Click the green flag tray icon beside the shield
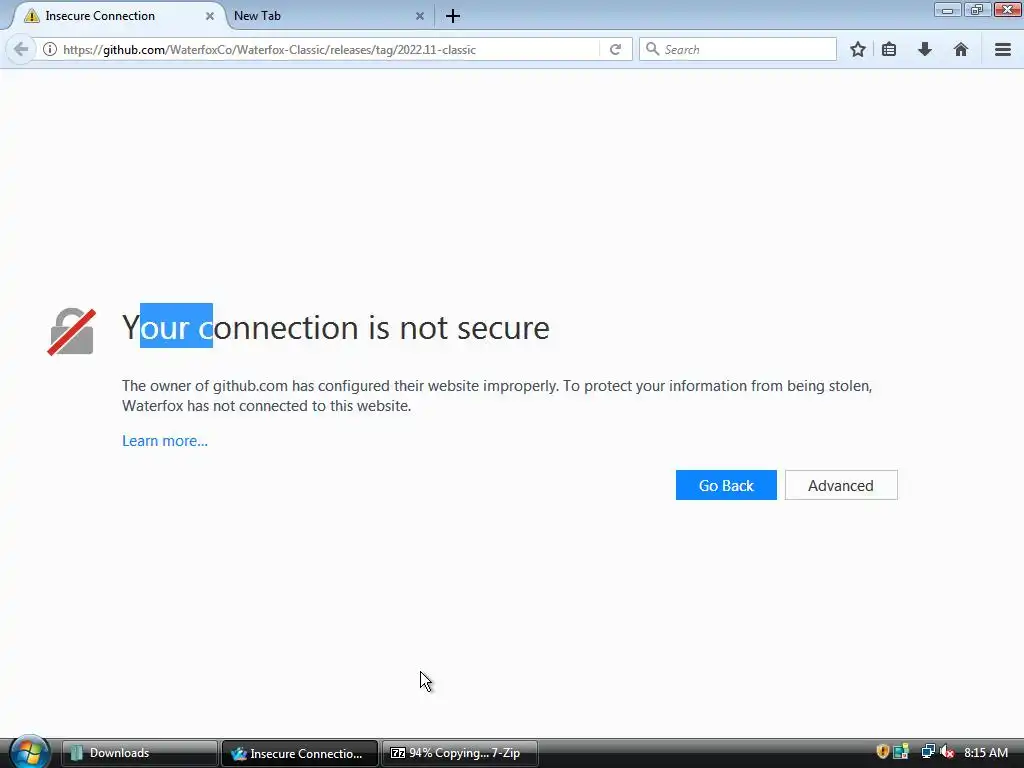 901,752
